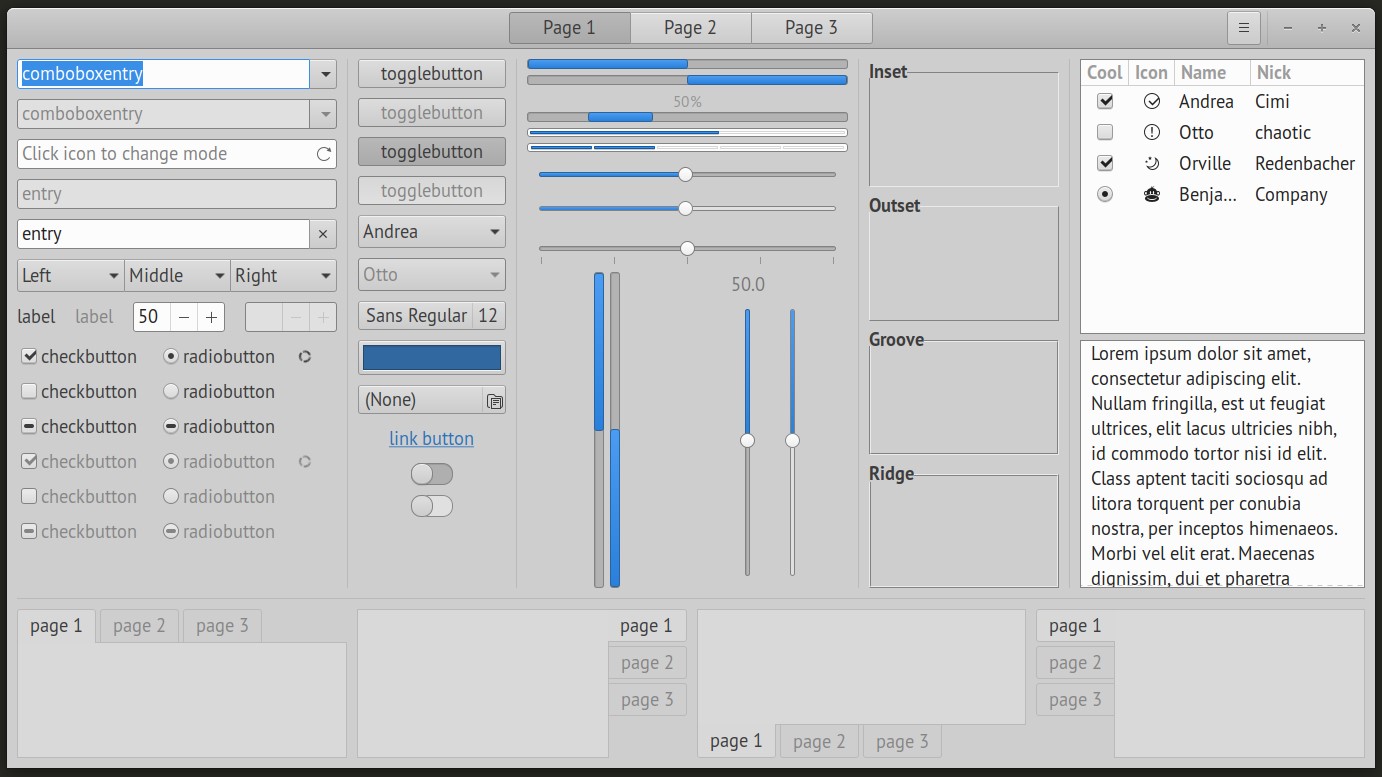Clear the entry field with its X icon
The height and width of the screenshot is (777, 1382).
click(x=322, y=234)
